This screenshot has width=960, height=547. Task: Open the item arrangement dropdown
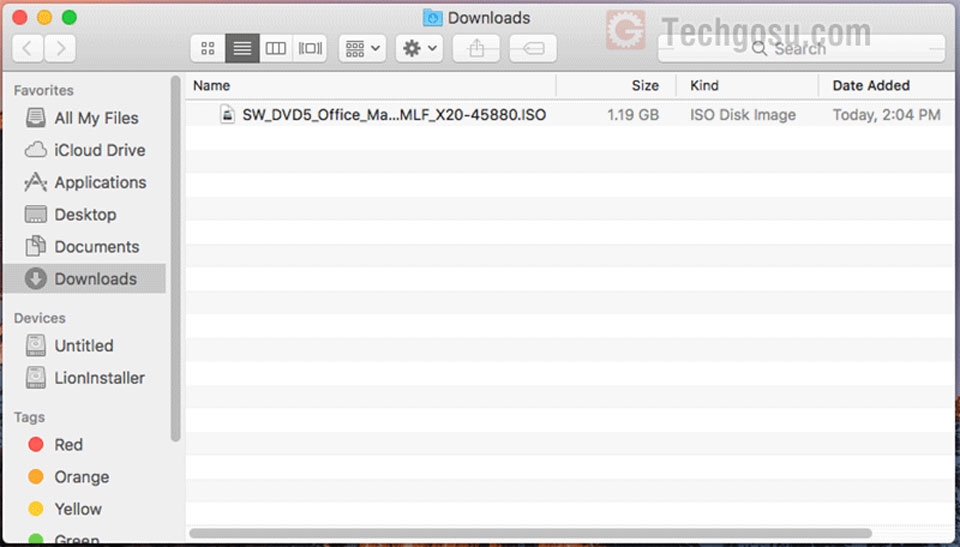(362, 48)
